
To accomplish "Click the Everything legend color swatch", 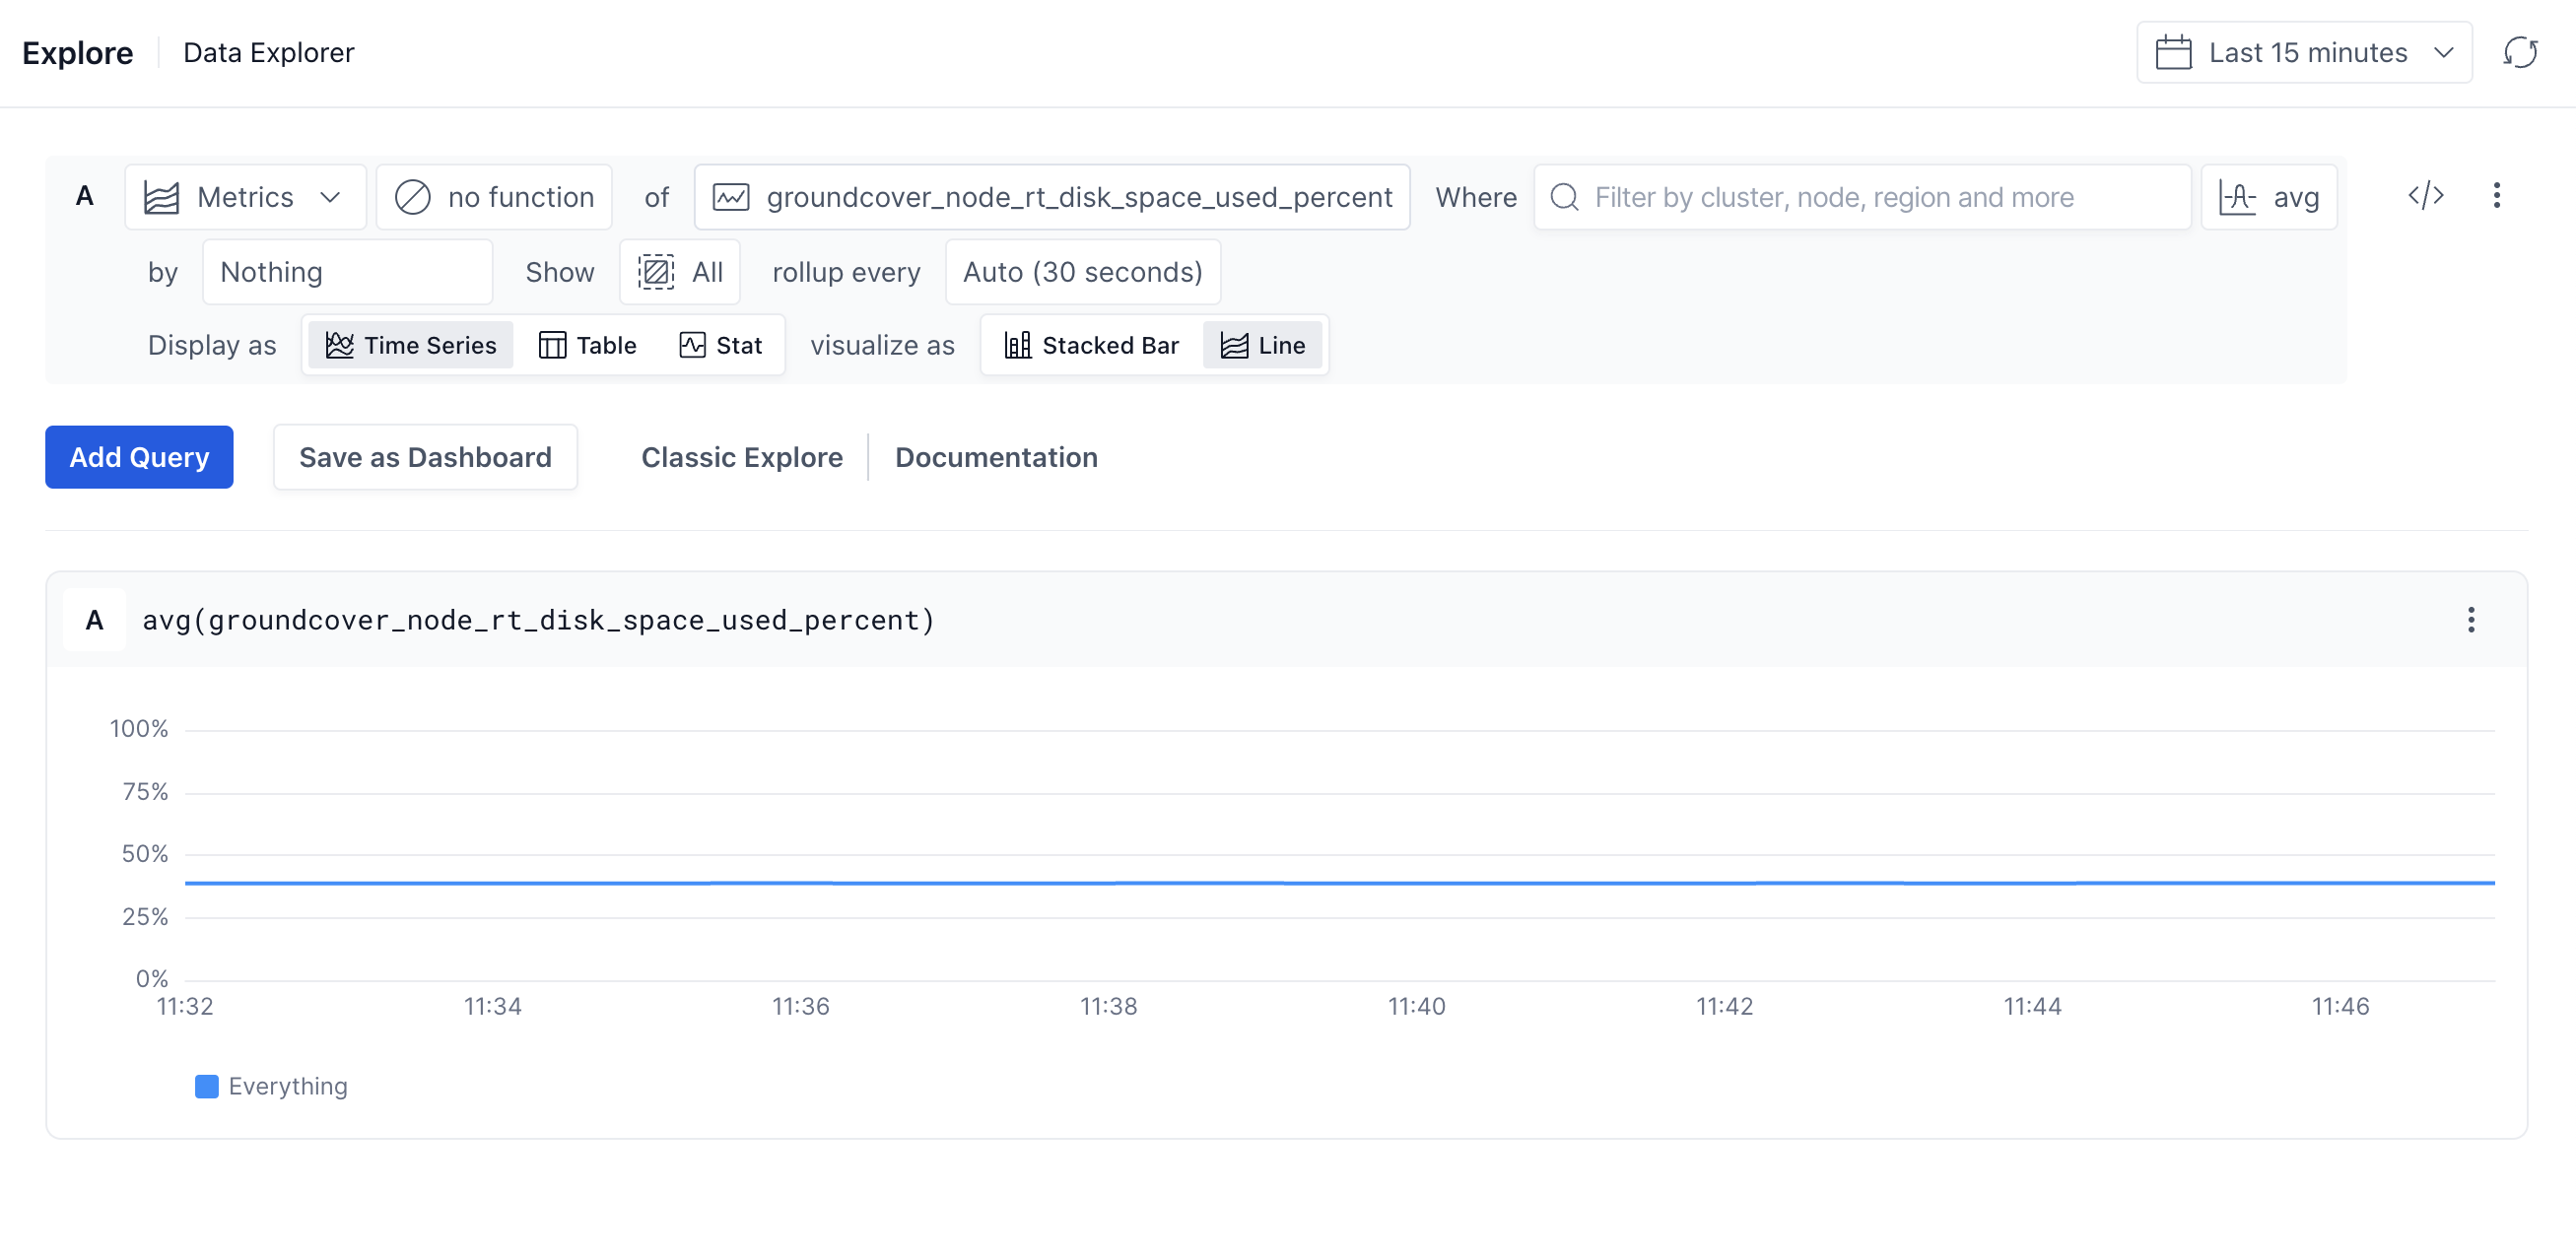I will (206, 1086).
